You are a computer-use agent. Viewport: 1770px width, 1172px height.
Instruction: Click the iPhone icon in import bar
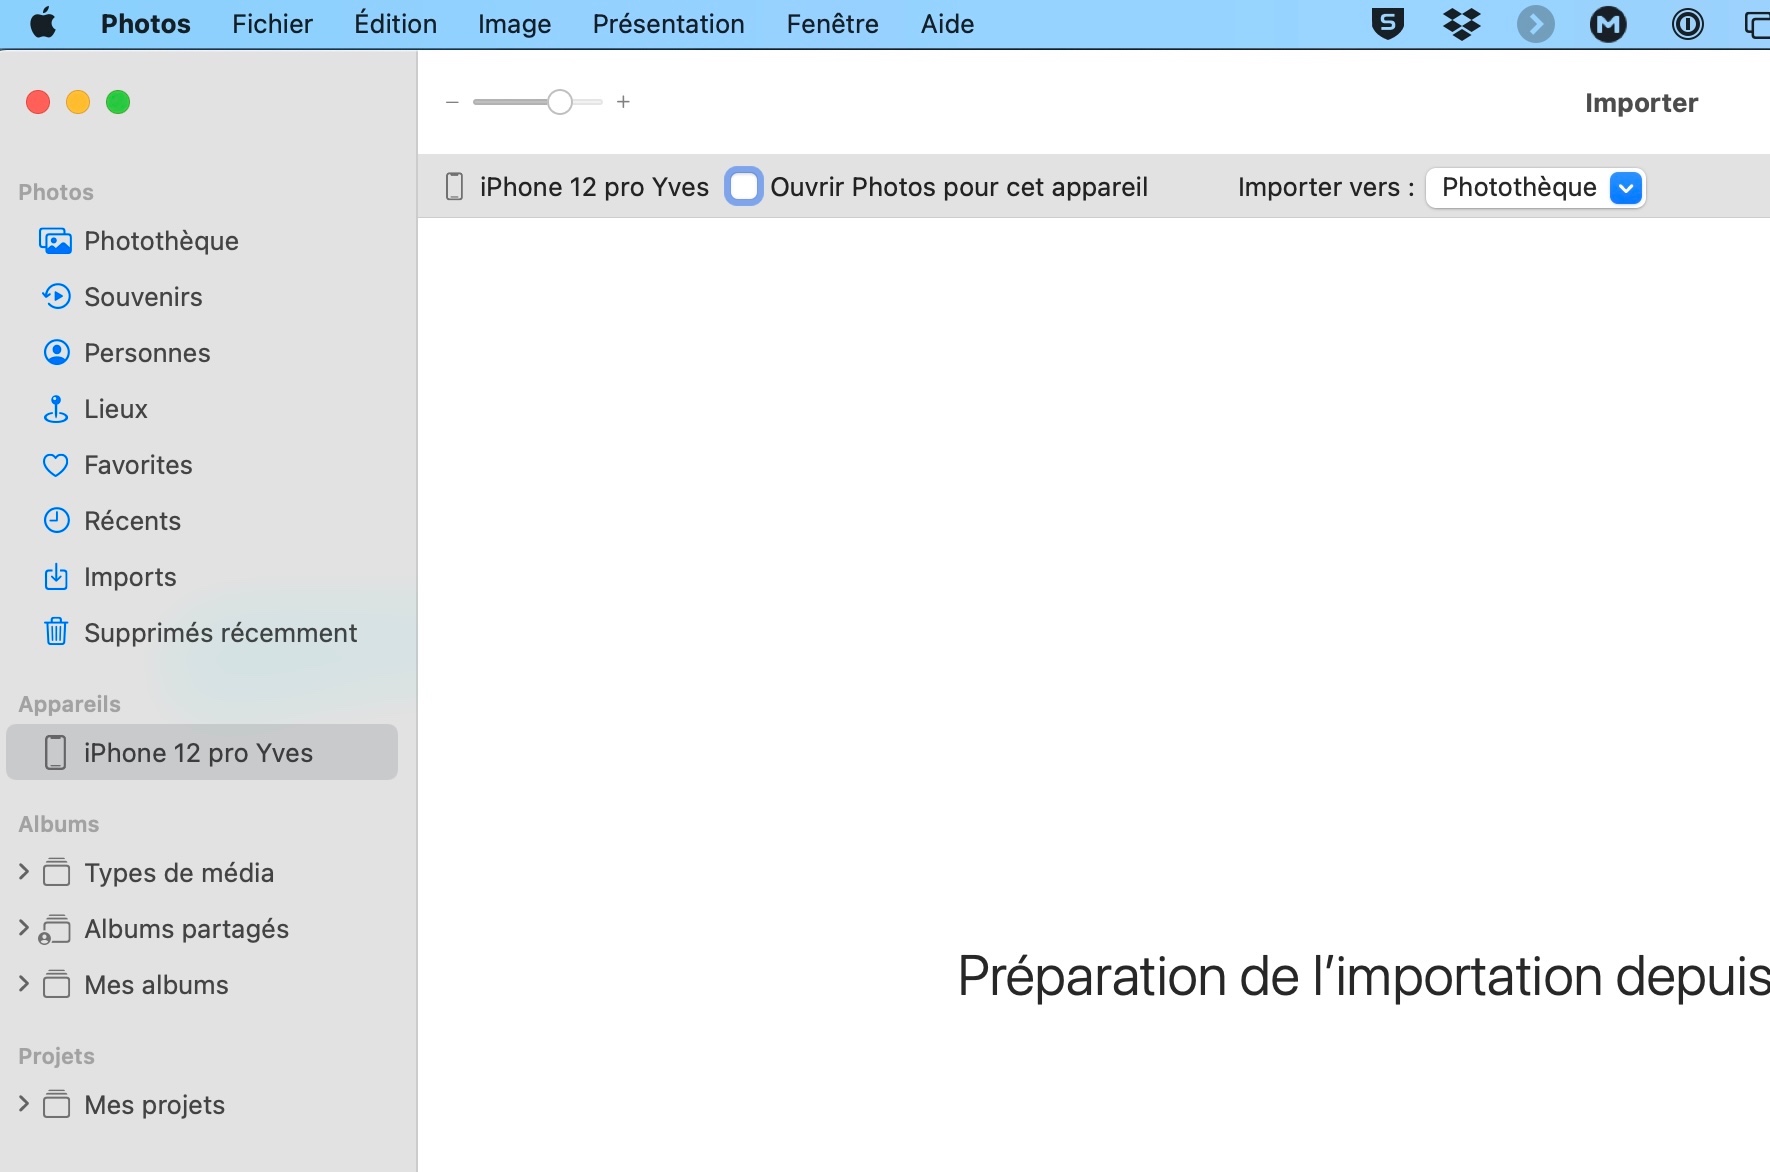pyautogui.click(x=454, y=187)
